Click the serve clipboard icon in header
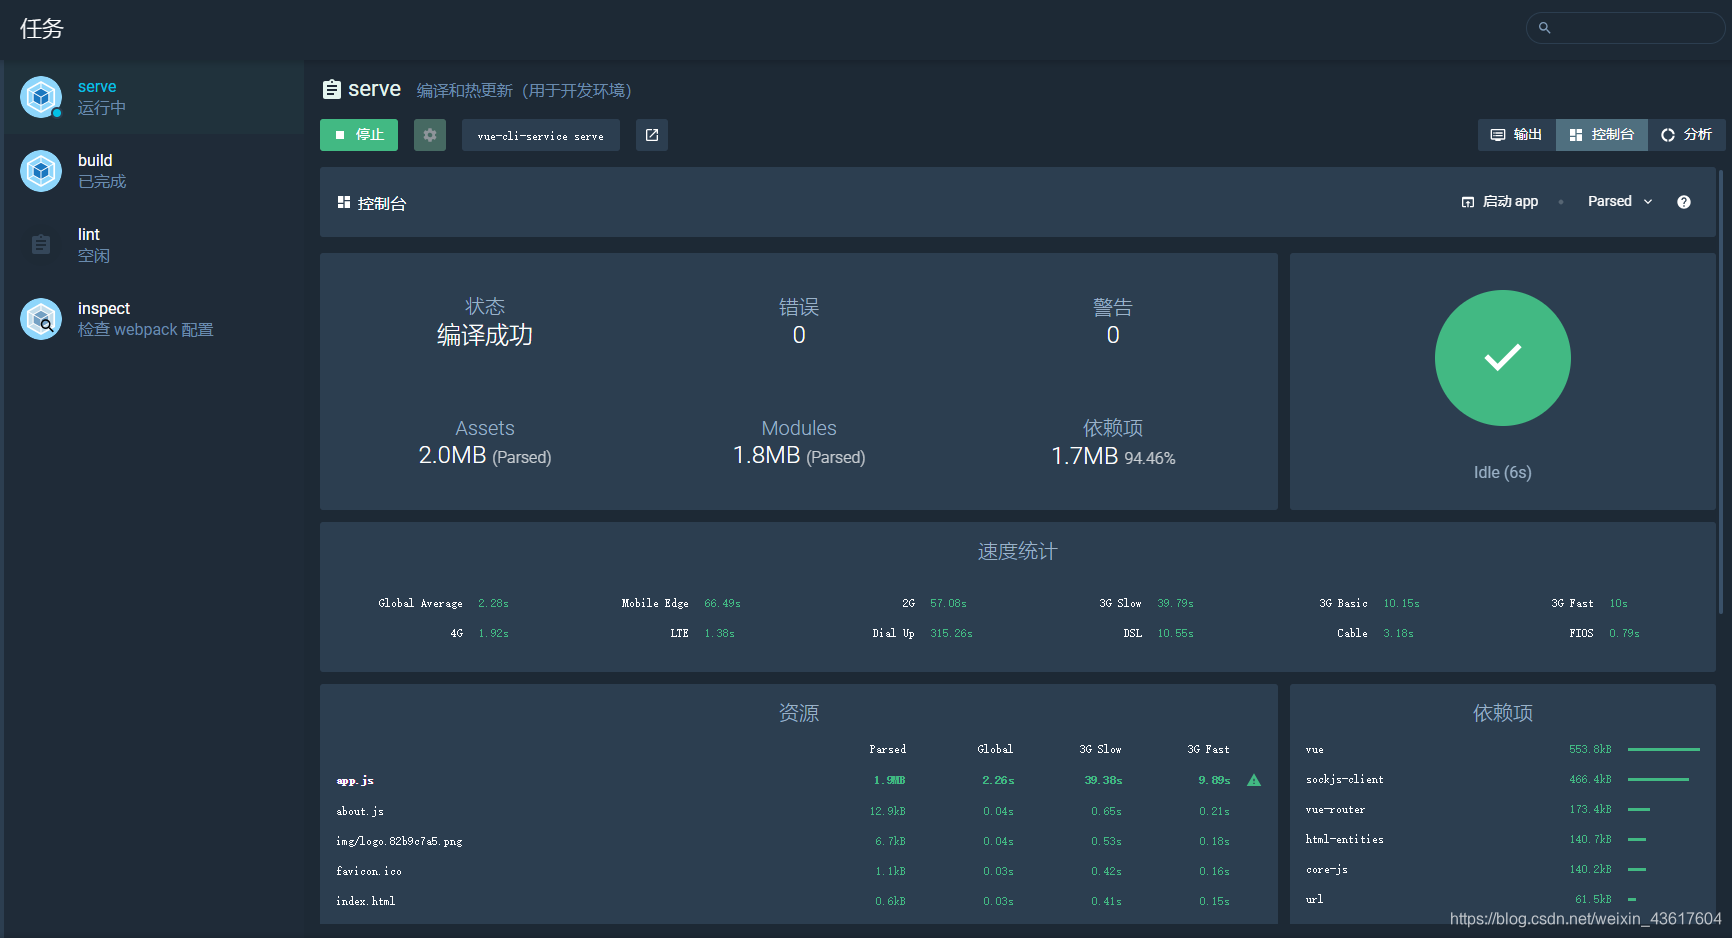Screen dimensions: 1732x938 [331, 90]
